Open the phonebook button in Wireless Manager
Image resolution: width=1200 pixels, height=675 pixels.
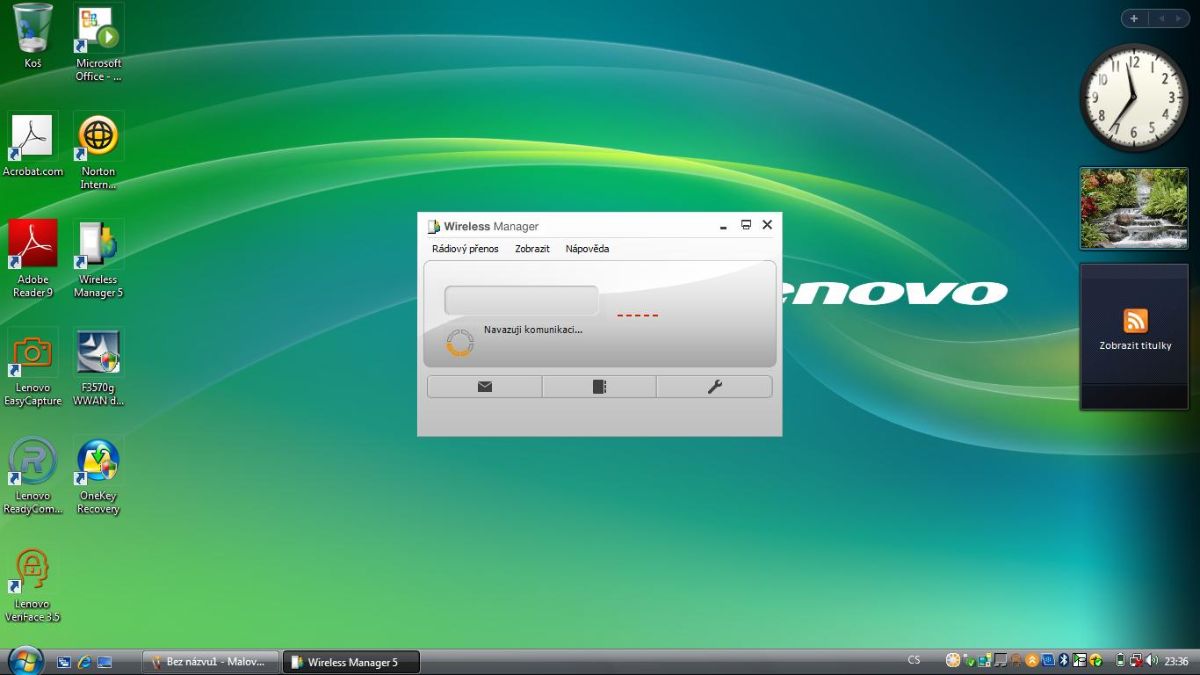pyautogui.click(x=599, y=387)
